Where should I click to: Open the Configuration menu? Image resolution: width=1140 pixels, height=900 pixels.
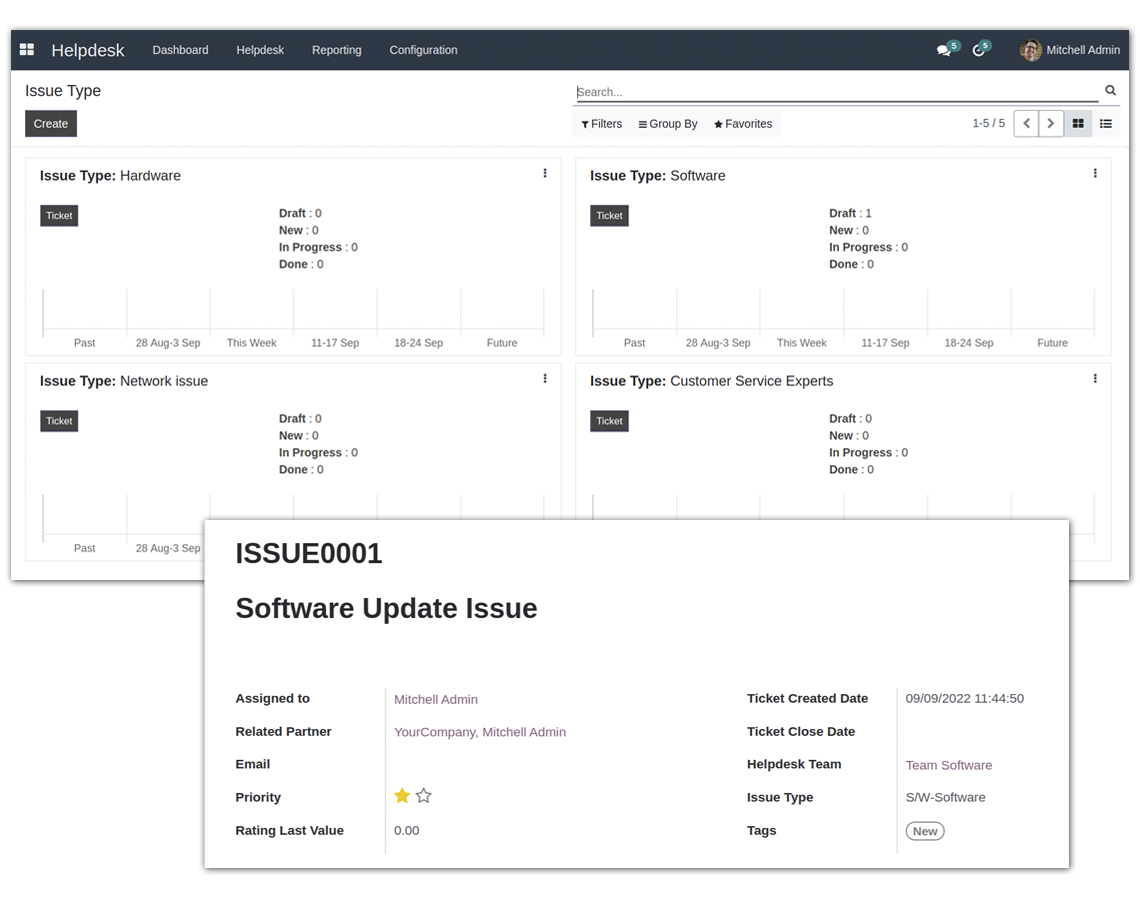pyautogui.click(x=423, y=50)
